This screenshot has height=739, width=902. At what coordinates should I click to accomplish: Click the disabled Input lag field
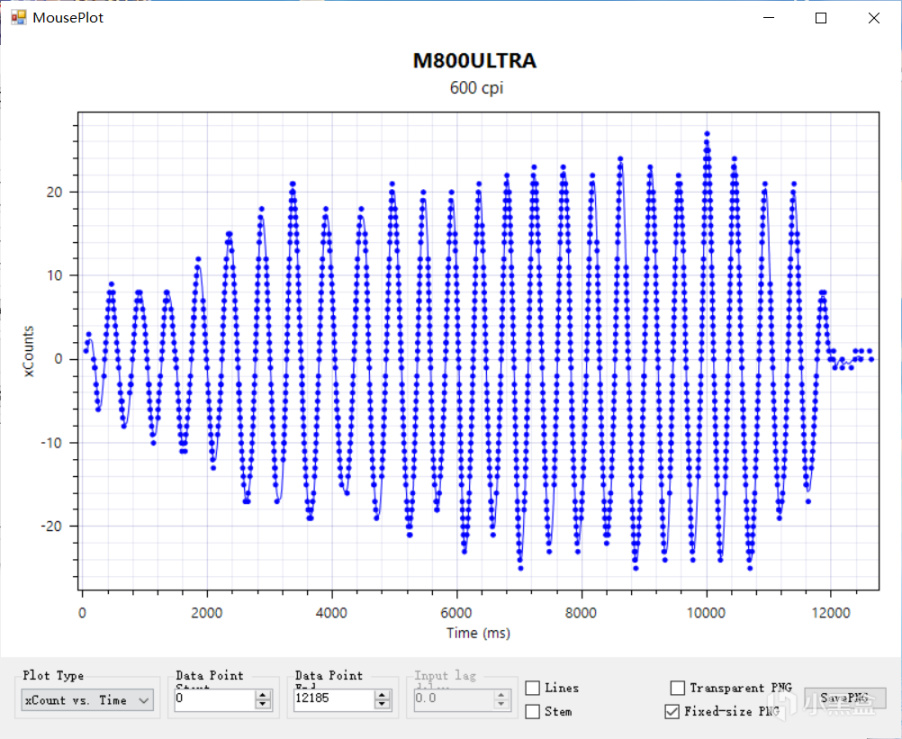coord(453,699)
